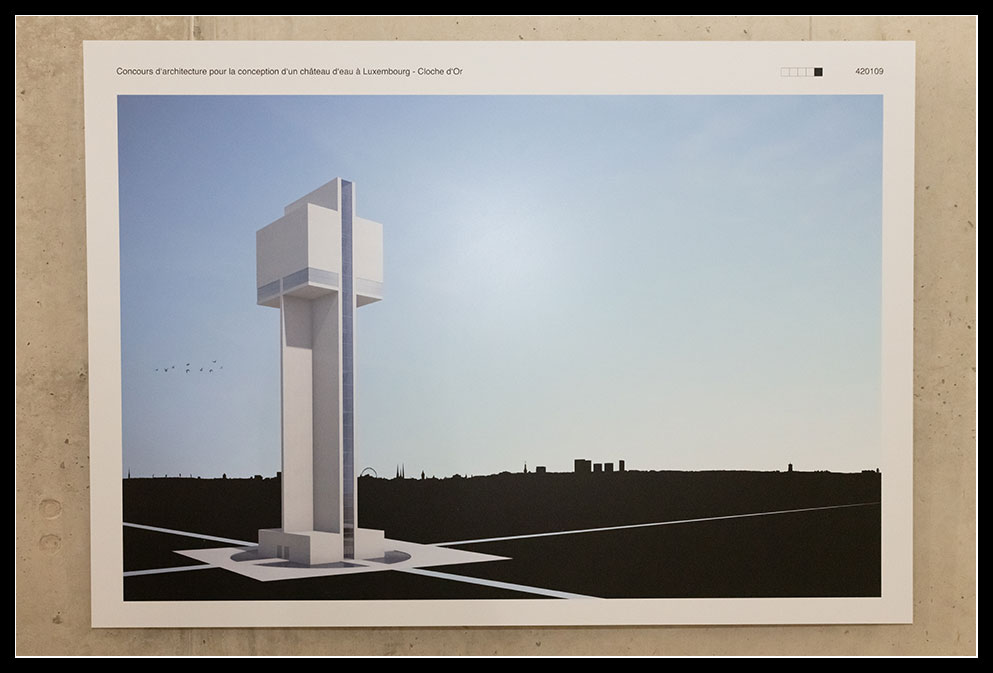
Task: Click the white water tower rendering
Action: click(320, 372)
